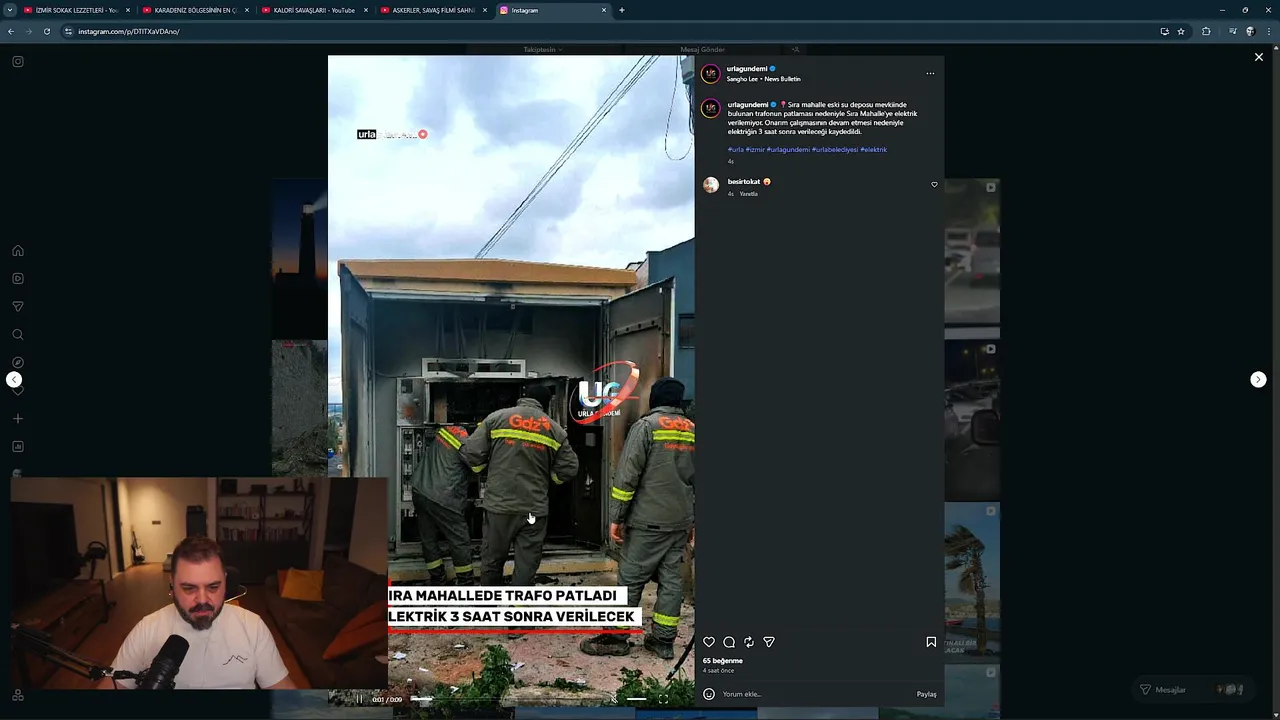Reload the Instagram page

[47, 31]
